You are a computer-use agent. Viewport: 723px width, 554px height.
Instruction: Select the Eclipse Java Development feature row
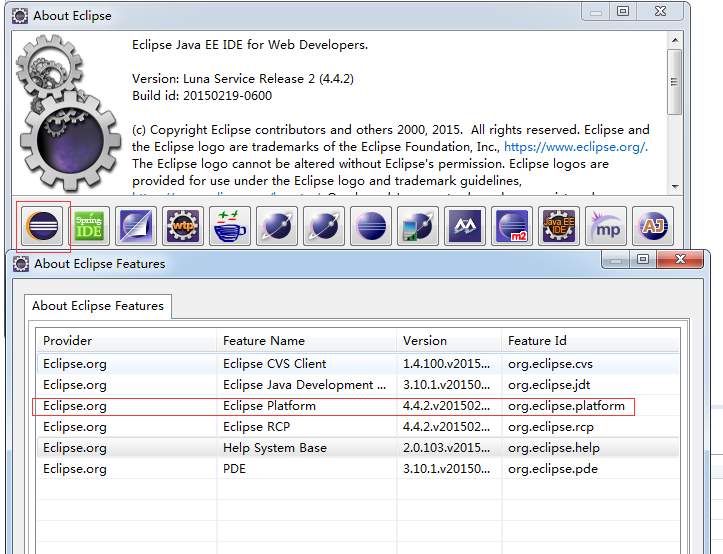358,385
